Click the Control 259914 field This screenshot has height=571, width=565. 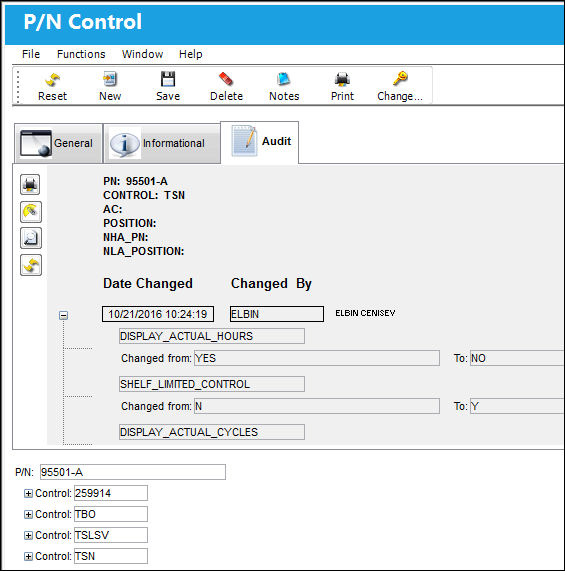[111, 493]
